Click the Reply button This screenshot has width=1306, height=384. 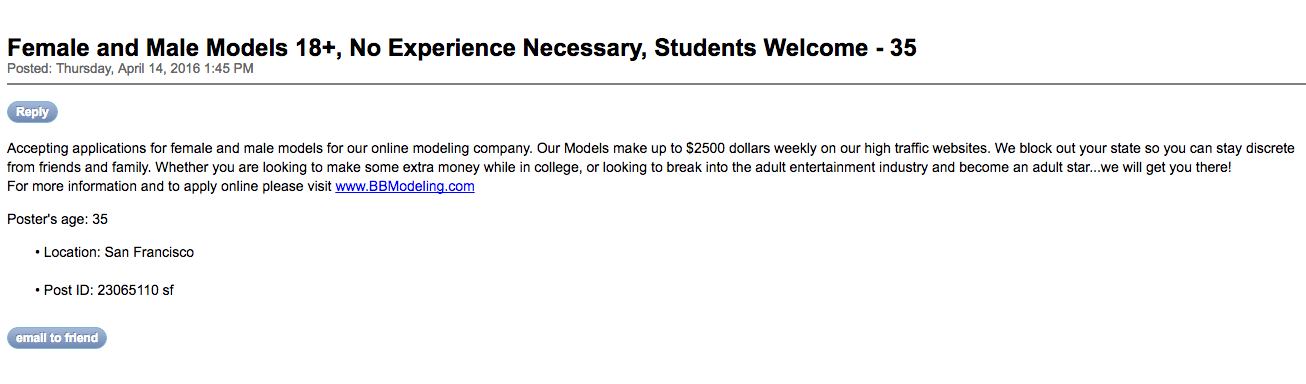pyautogui.click(x=32, y=112)
